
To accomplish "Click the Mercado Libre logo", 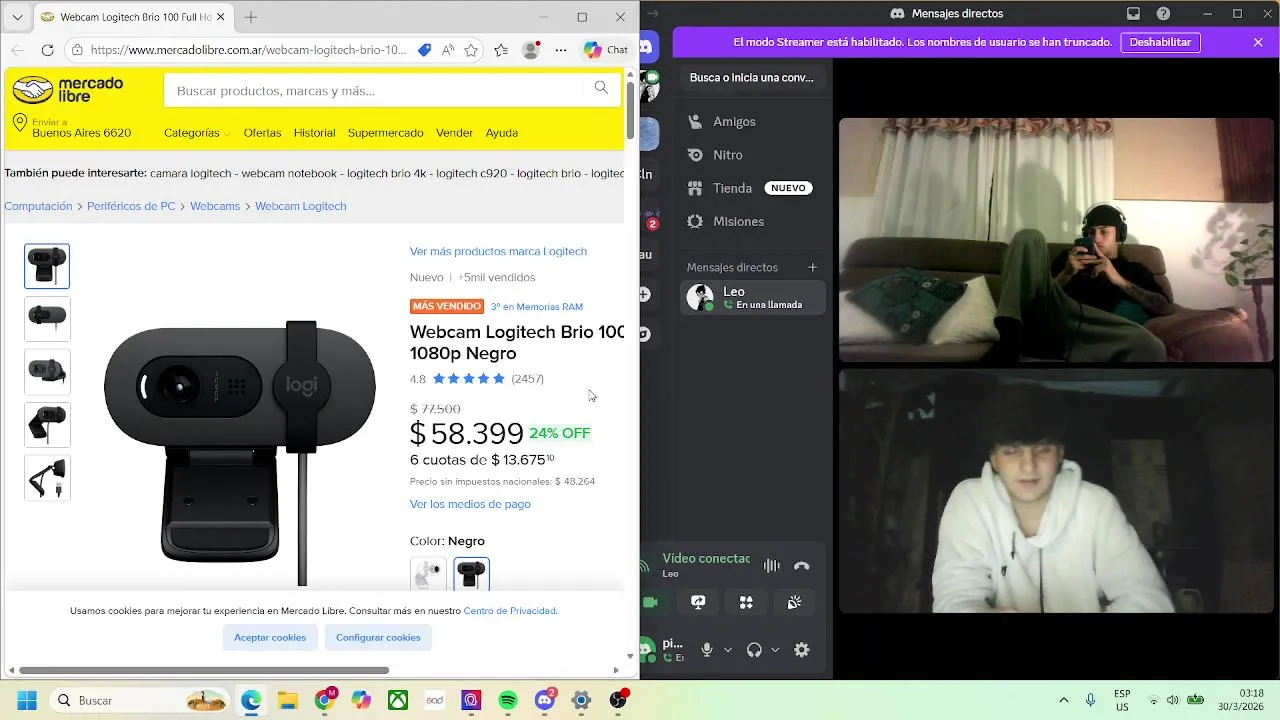I will point(67,90).
